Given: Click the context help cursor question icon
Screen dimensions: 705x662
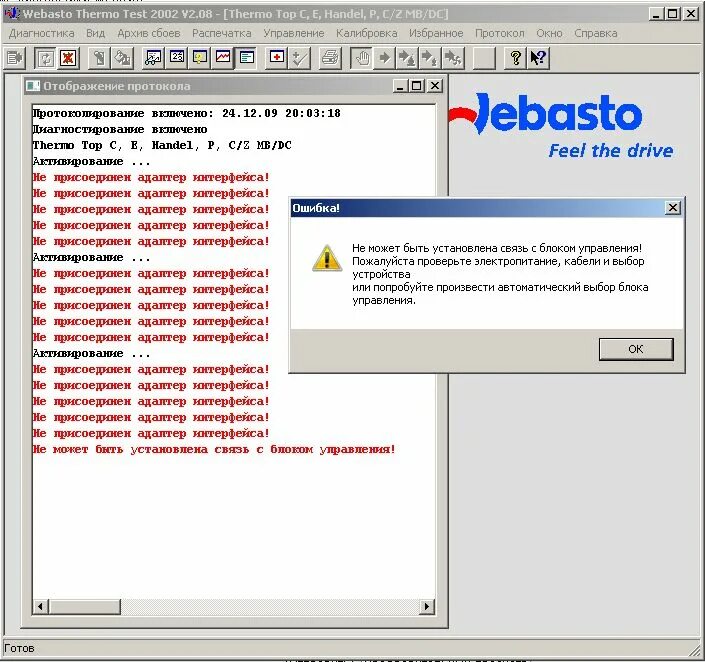Looking at the screenshot, I should tap(538, 58).
